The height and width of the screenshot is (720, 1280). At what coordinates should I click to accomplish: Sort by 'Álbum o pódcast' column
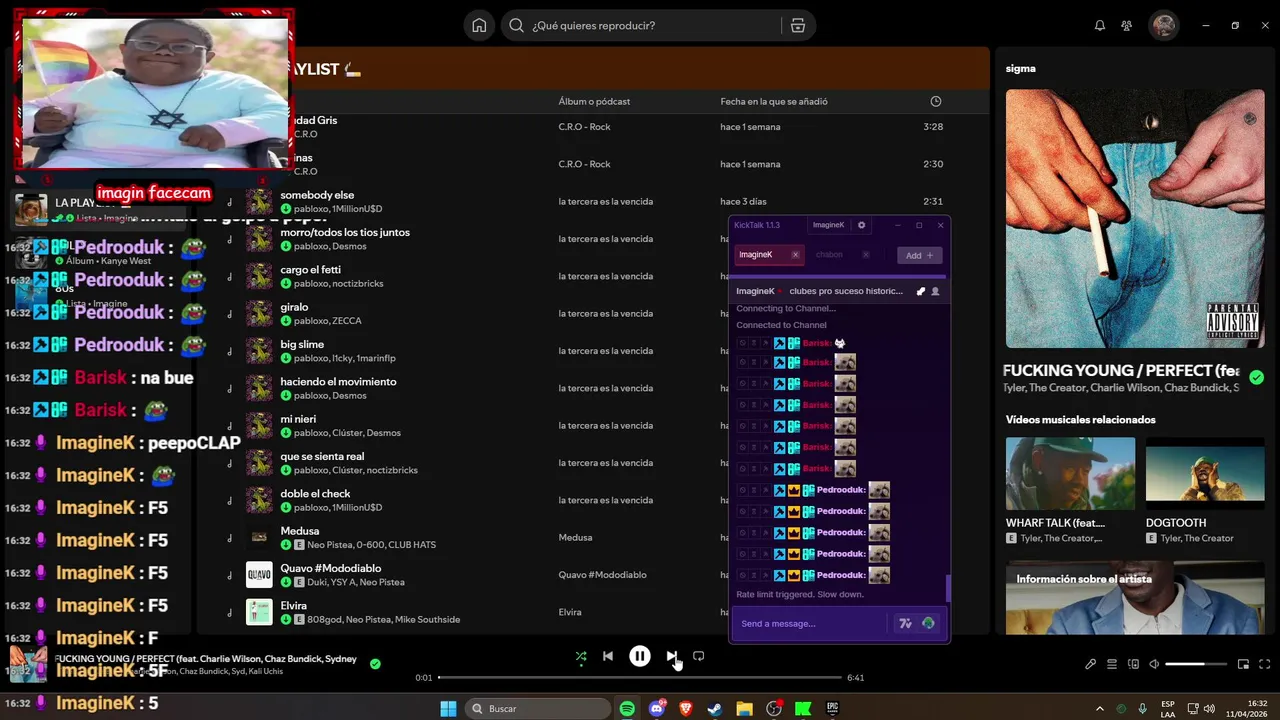tap(594, 101)
